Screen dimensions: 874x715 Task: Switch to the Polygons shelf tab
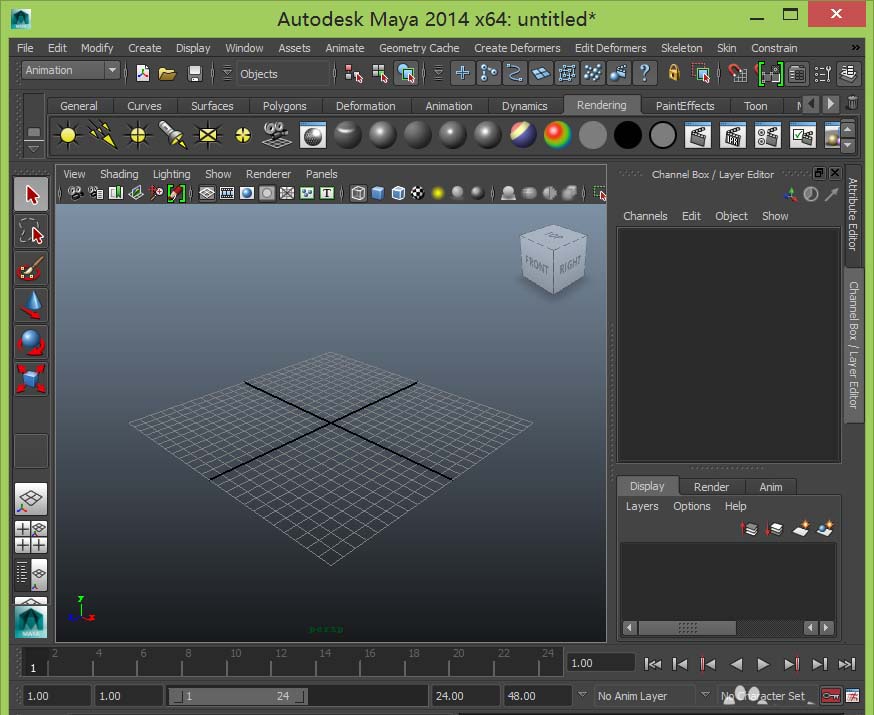coord(284,106)
